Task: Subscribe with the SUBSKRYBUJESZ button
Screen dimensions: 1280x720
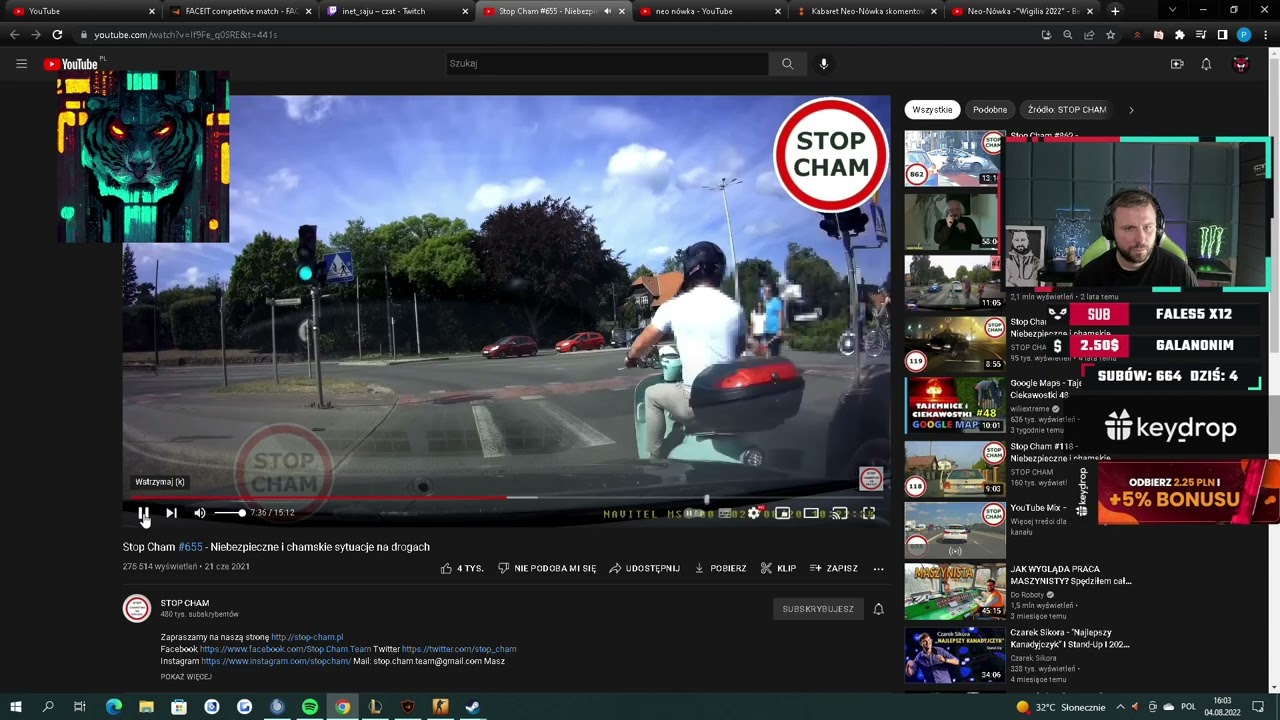Action: [818, 609]
